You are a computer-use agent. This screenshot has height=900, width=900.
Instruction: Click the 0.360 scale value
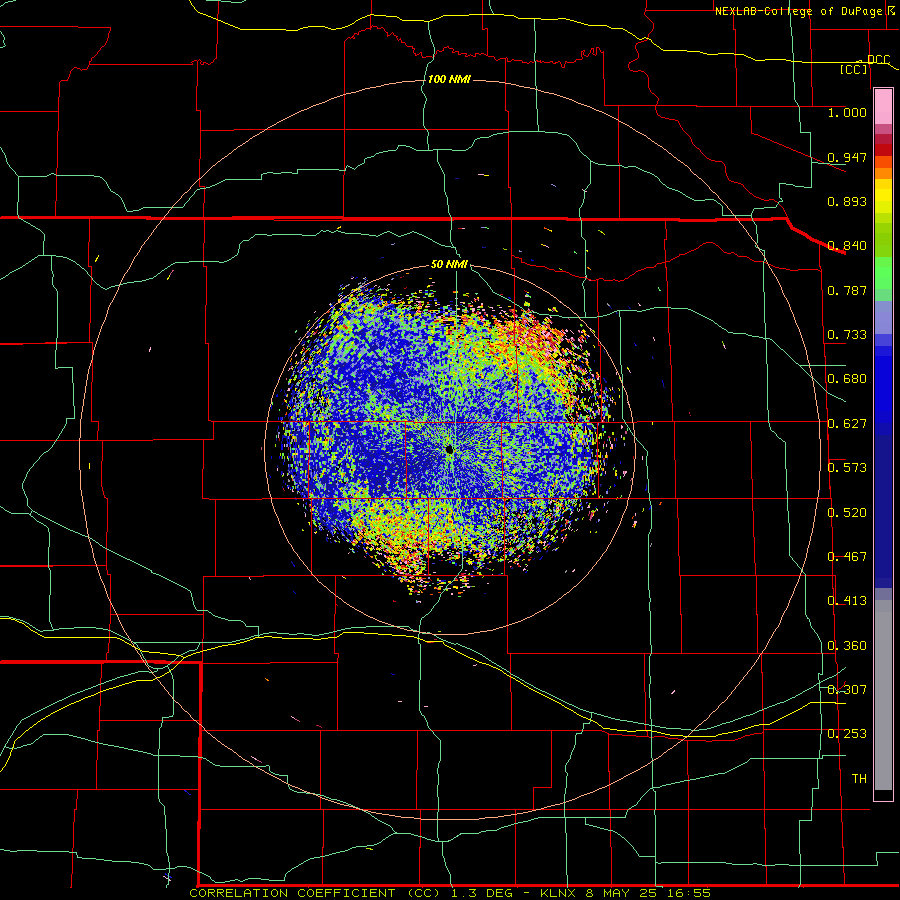click(x=847, y=646)
